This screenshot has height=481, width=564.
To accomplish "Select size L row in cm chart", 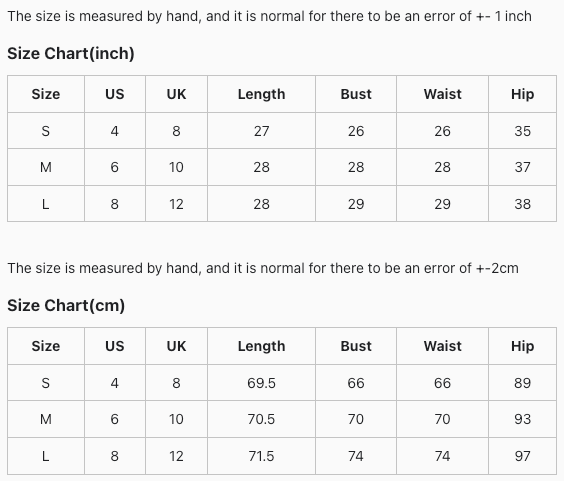I will pyautogui.click(x=282, y=456).
